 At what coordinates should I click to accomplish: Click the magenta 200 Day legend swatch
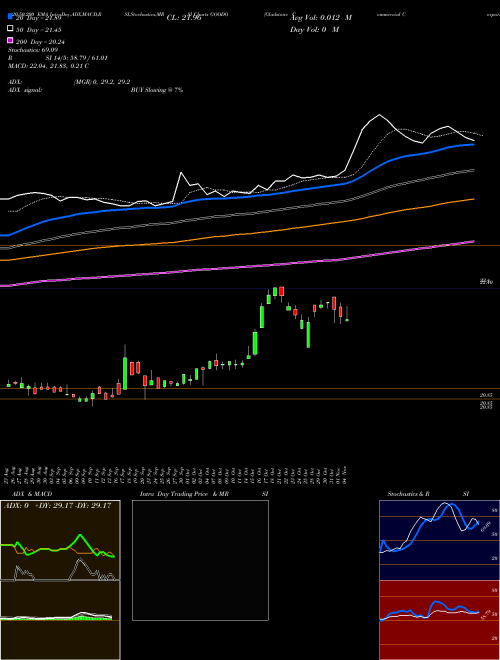[10, 41]
